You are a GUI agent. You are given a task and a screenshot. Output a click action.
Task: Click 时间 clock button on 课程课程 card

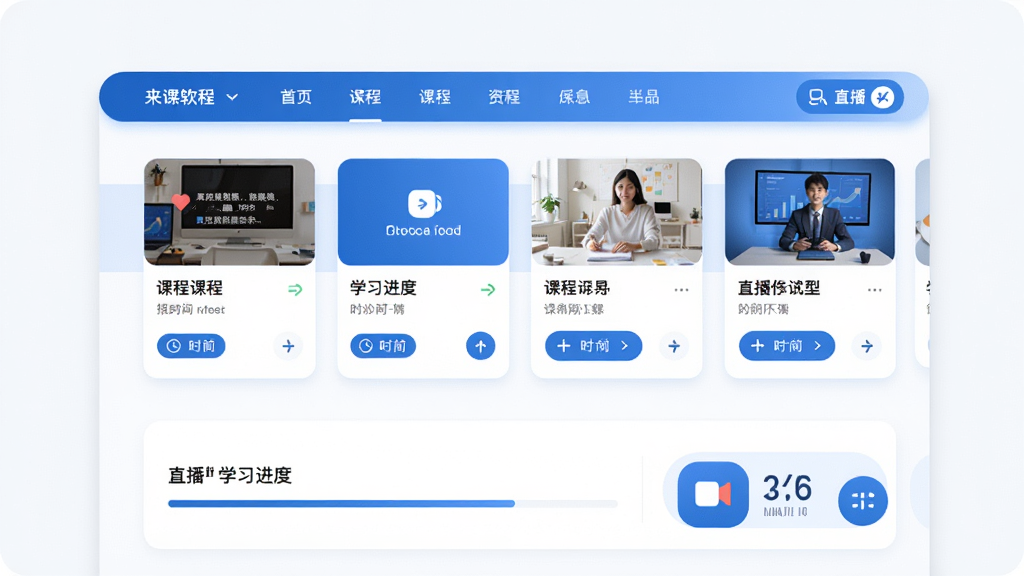click(191, 345)
